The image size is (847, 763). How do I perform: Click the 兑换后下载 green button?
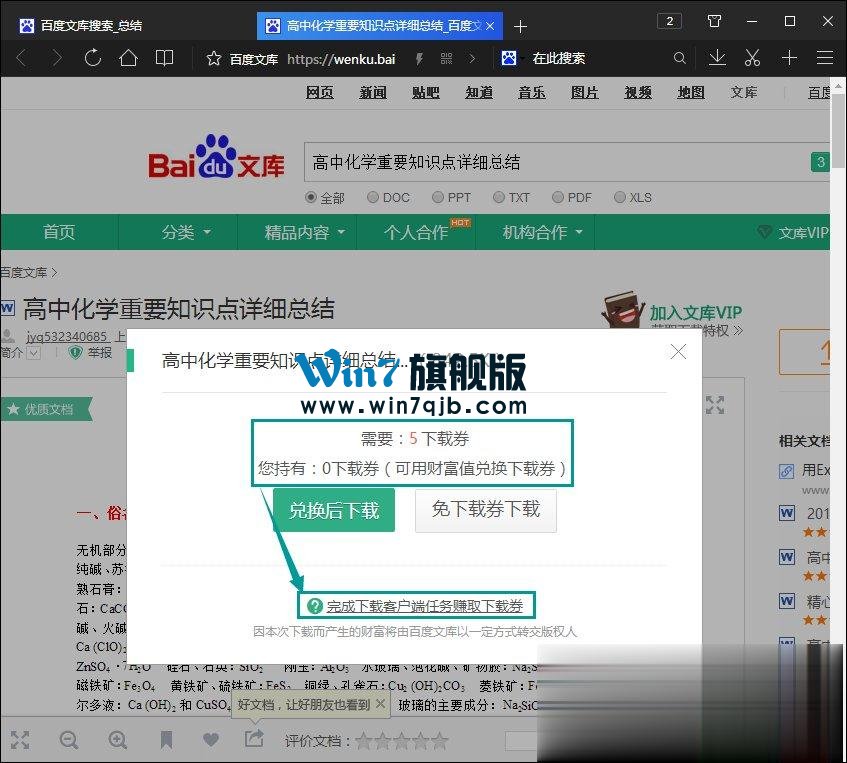tap(334, 510)
